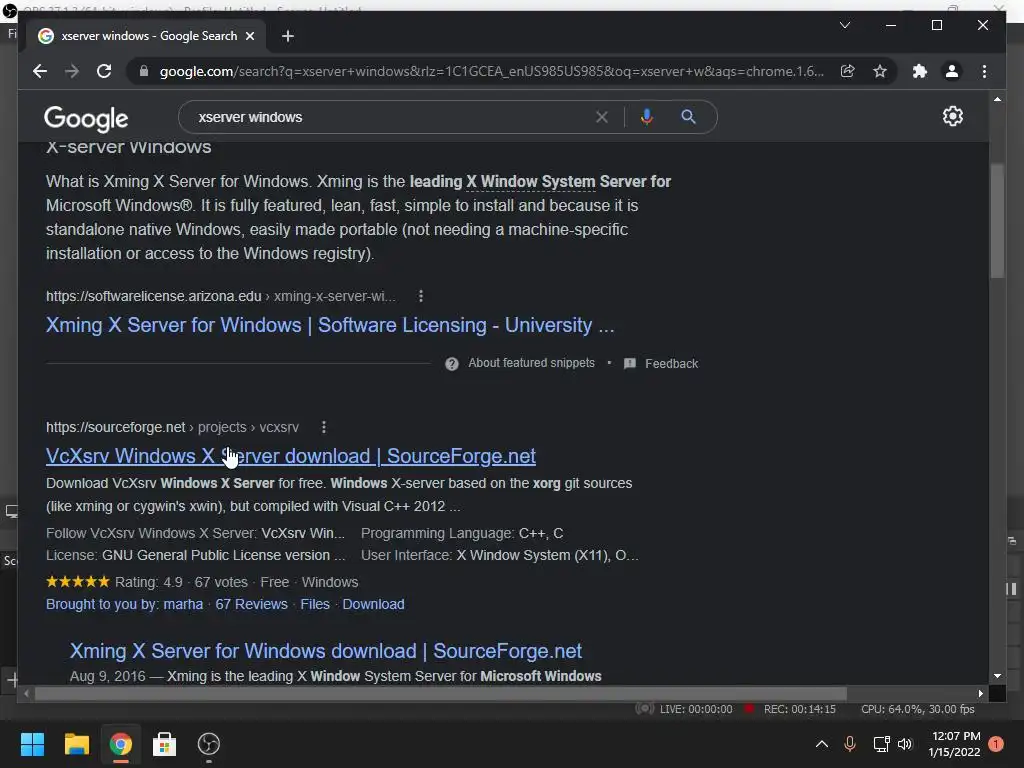Open Xming X Server for Windows download result
1024x768 pixels.
tap(325, 651)
